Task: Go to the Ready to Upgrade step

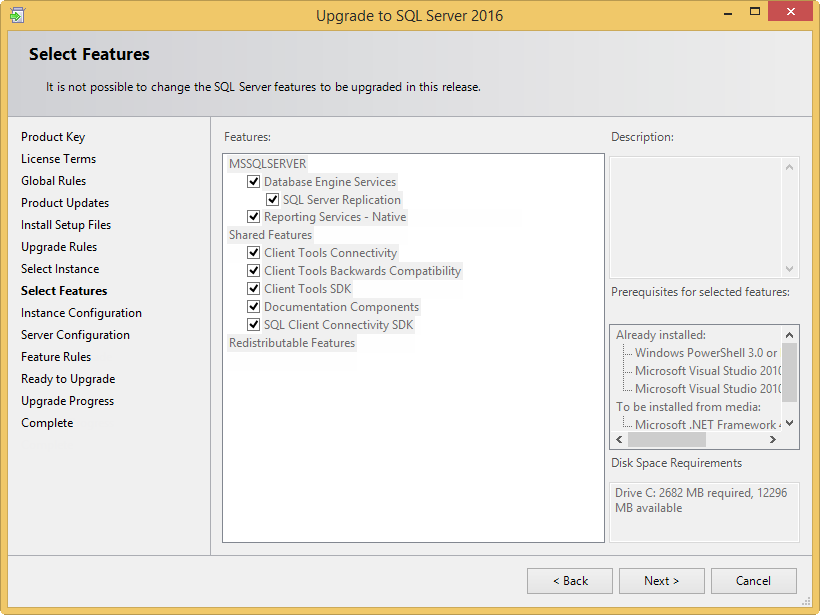Action: click(x=68, y=379)
